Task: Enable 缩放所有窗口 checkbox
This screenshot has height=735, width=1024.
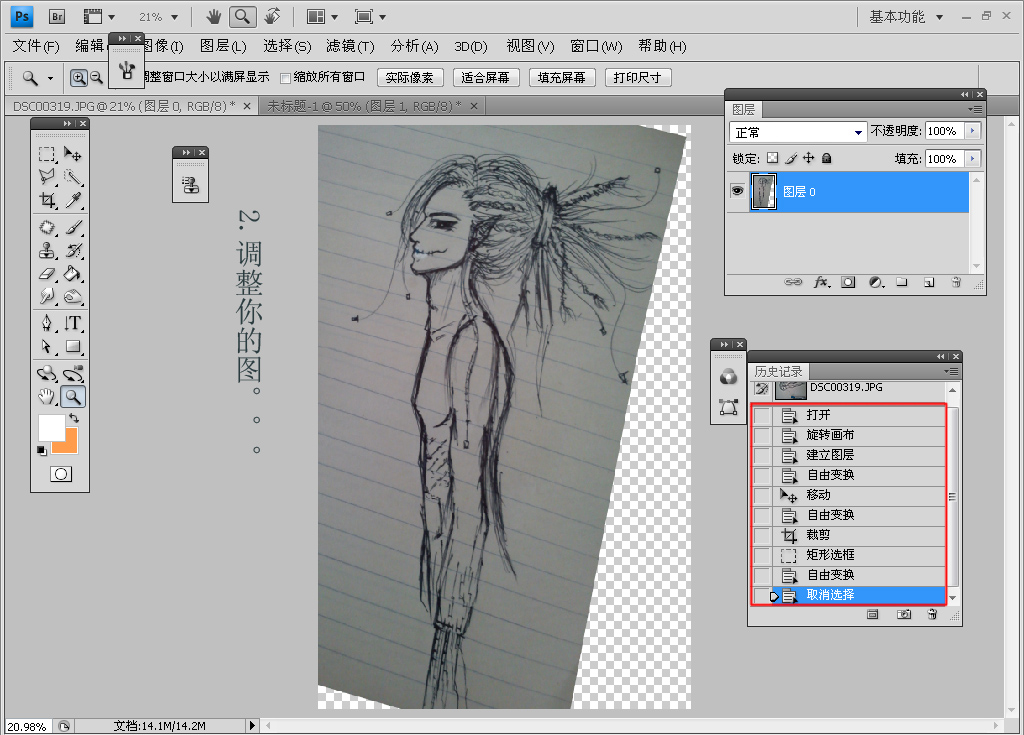Action: (x=286, y=77)
